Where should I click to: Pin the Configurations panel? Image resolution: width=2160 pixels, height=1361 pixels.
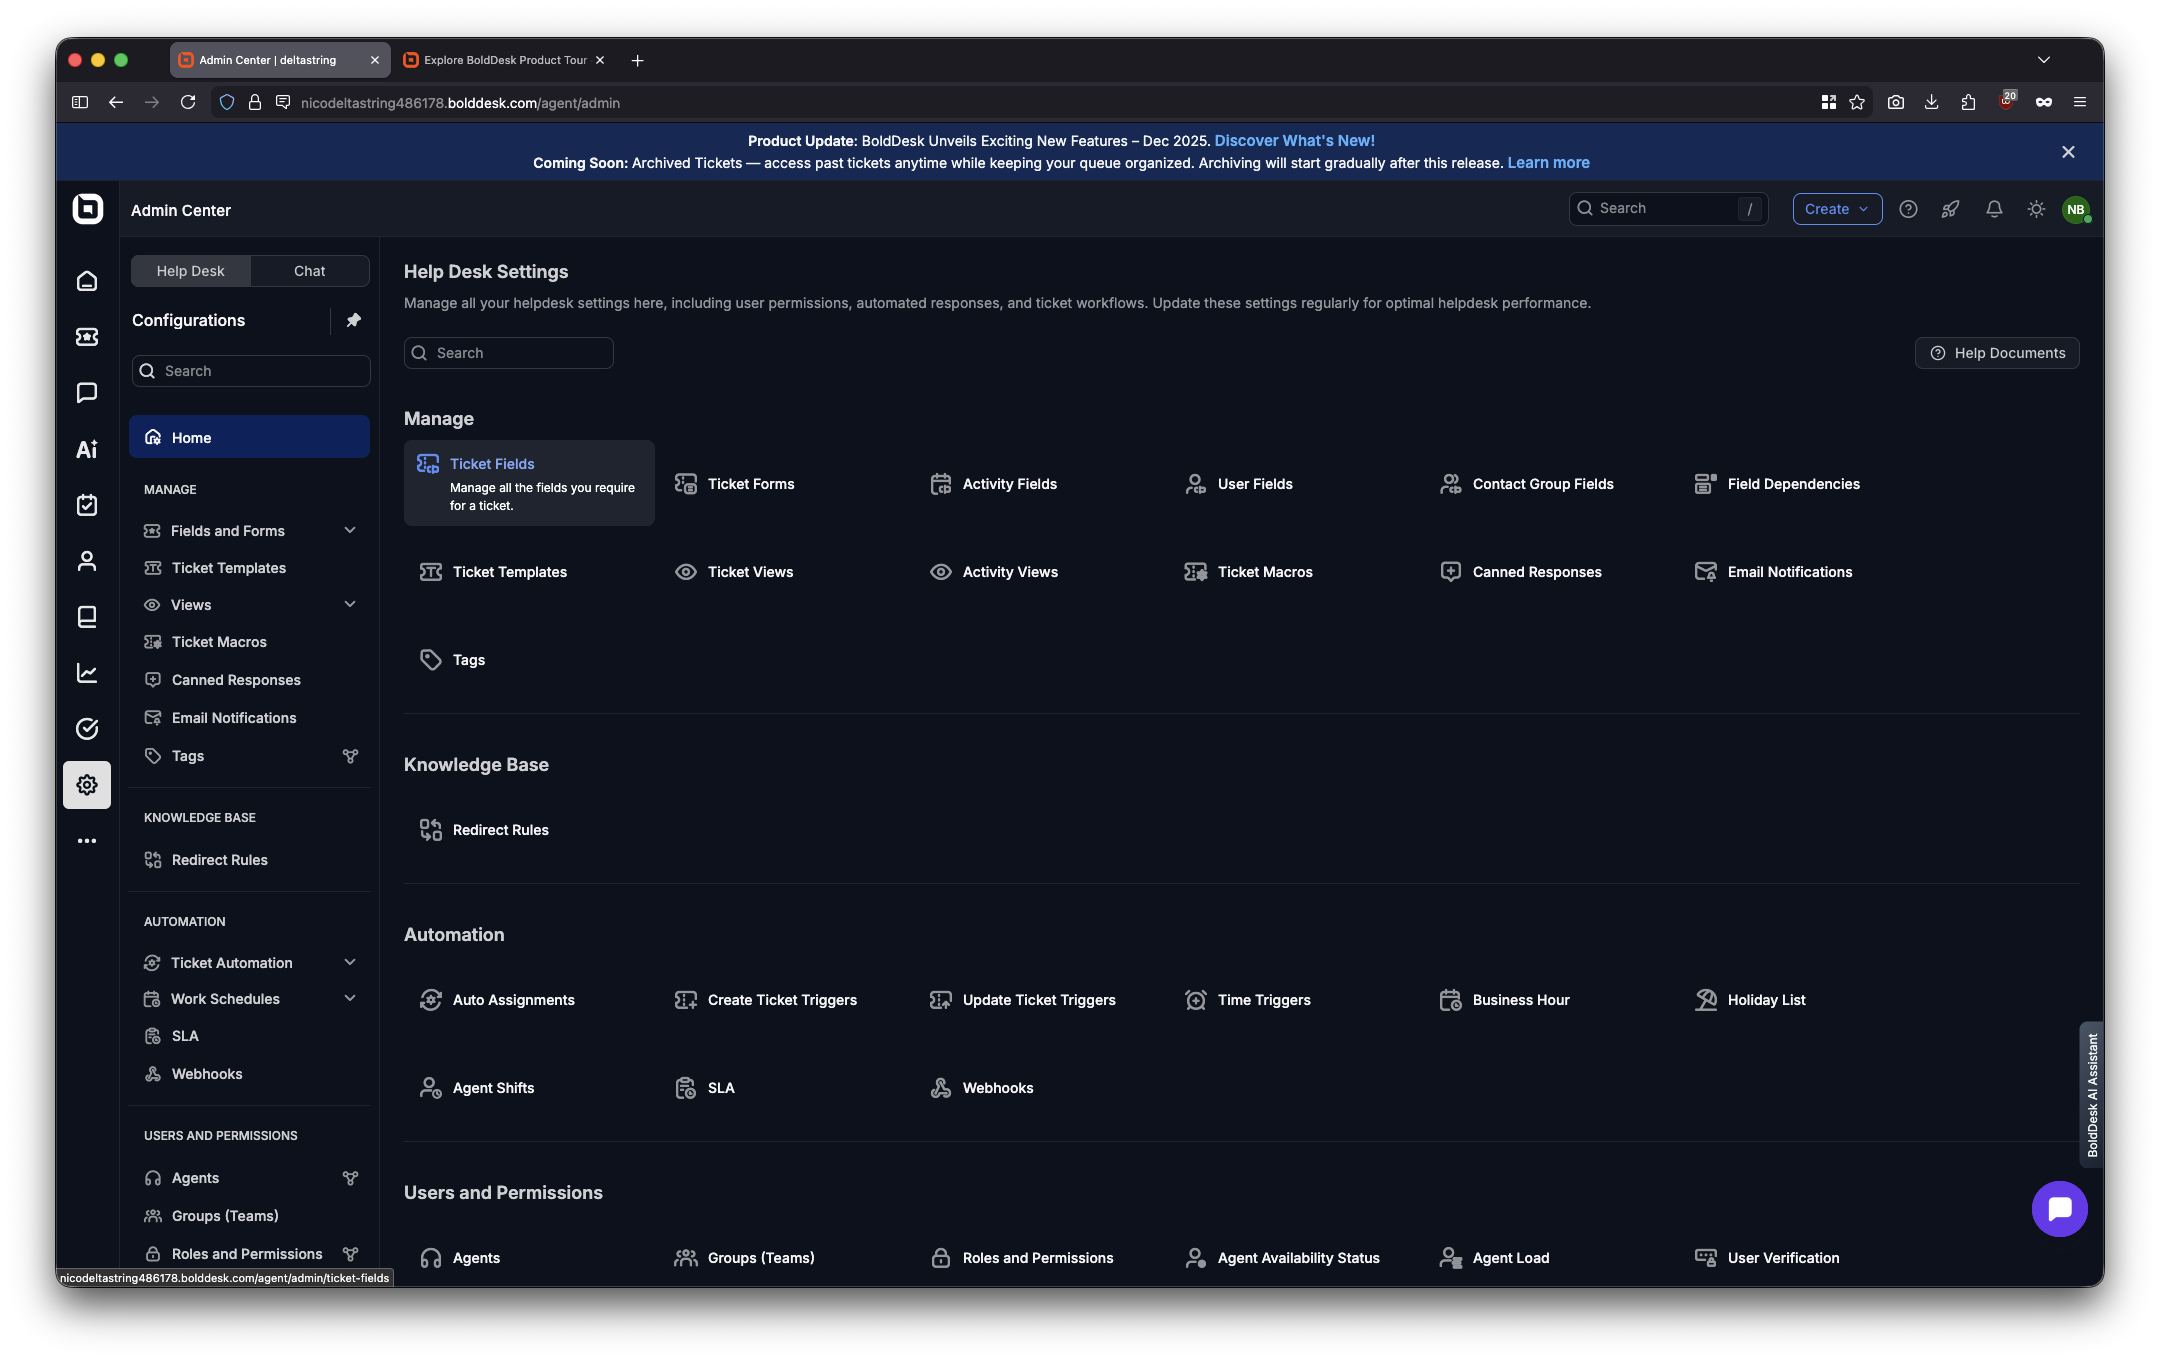[353, 320]
